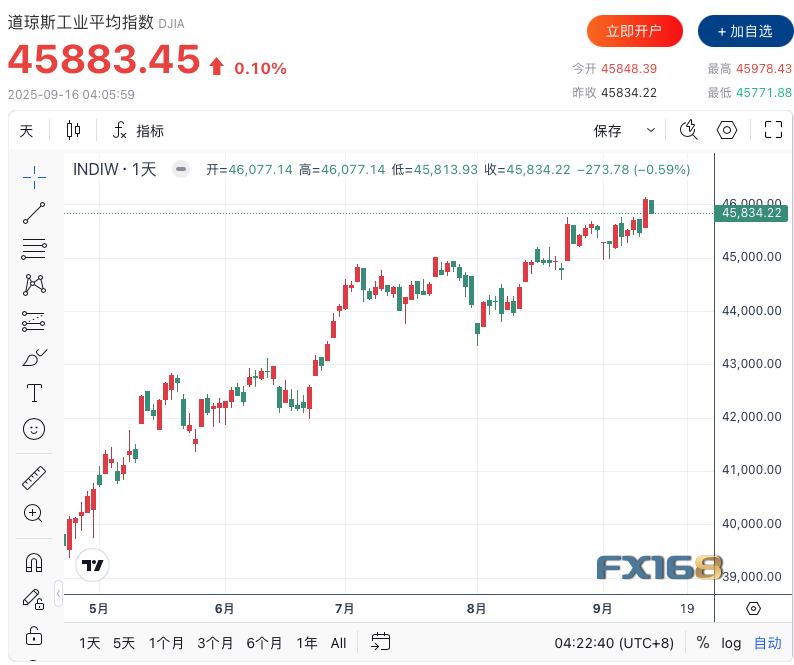Click the + 加自选 button

[745, 31]
